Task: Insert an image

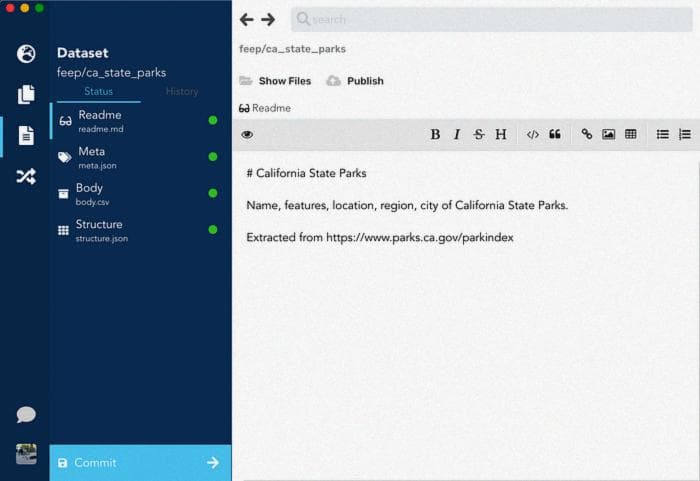Action: pyautogui.click(x=608, y=134)
